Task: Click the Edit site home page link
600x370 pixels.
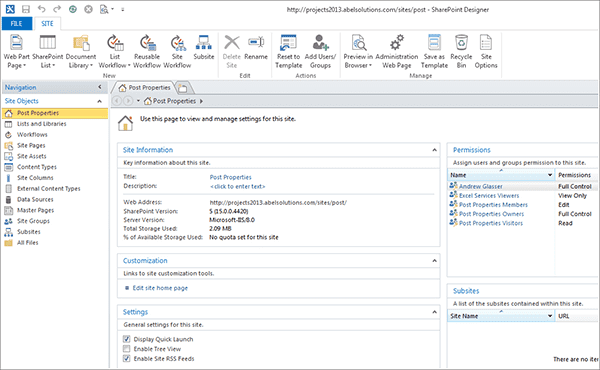Action: click(x=160, y=288)
